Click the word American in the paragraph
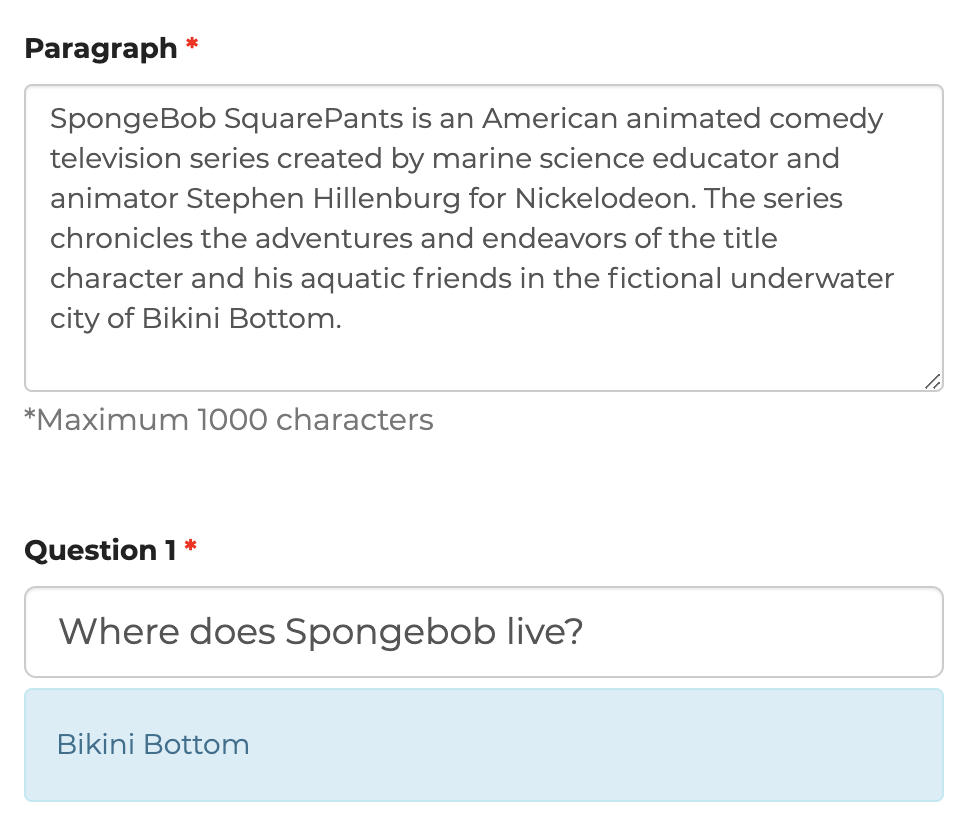Screen dimensions: 980x832 pyautogui.click(x=548, y=119)
